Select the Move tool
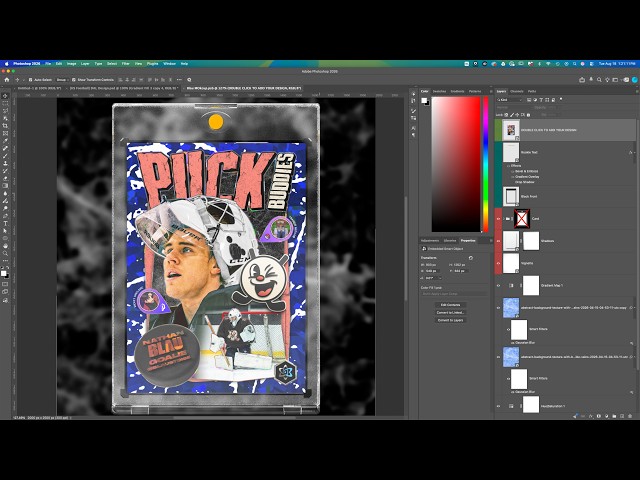The image size is (640, 480). (x=5, y=96)
